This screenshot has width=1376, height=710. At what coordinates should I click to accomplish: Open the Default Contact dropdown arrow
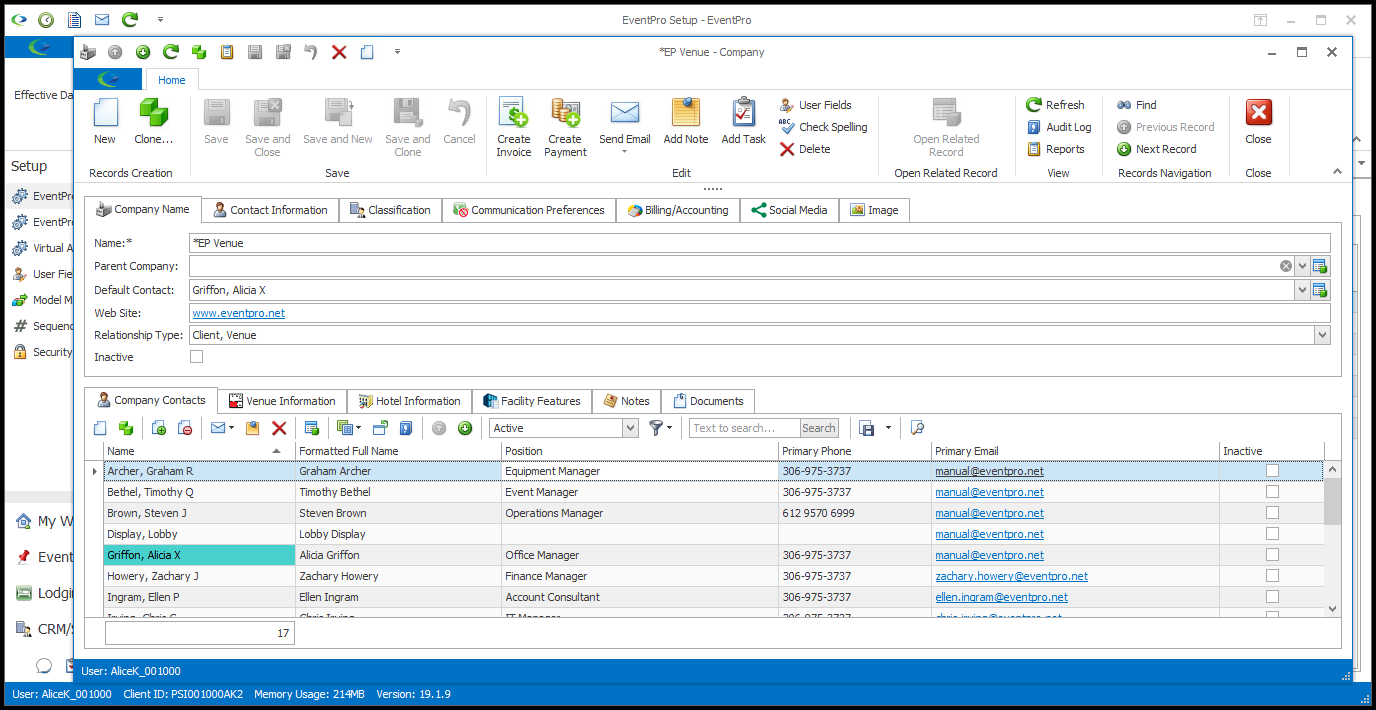1302,290
